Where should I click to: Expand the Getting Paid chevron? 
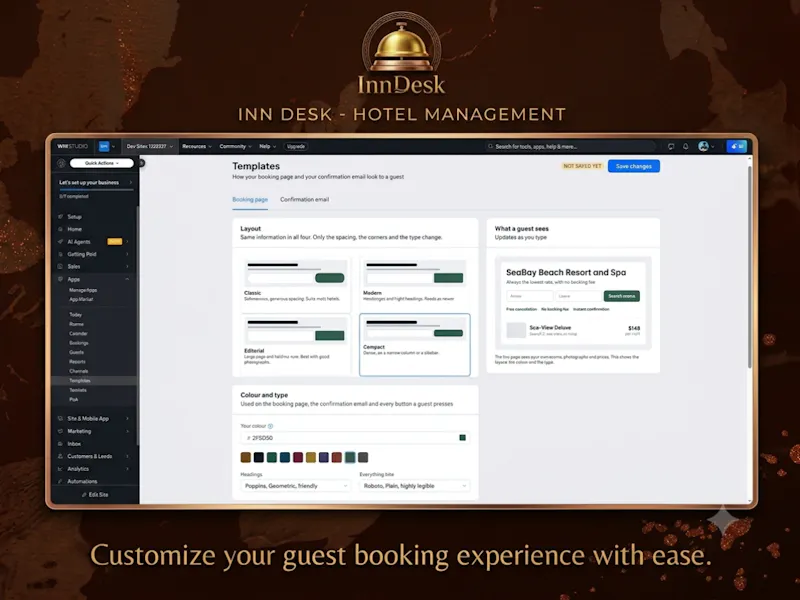click(127, 254)
